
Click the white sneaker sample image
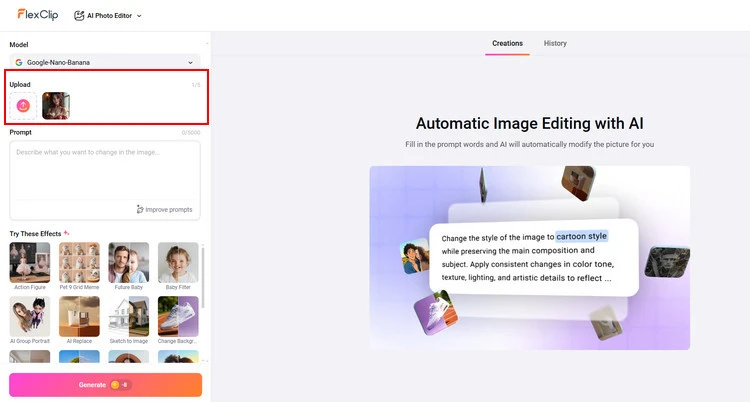(x=436, y=313)
